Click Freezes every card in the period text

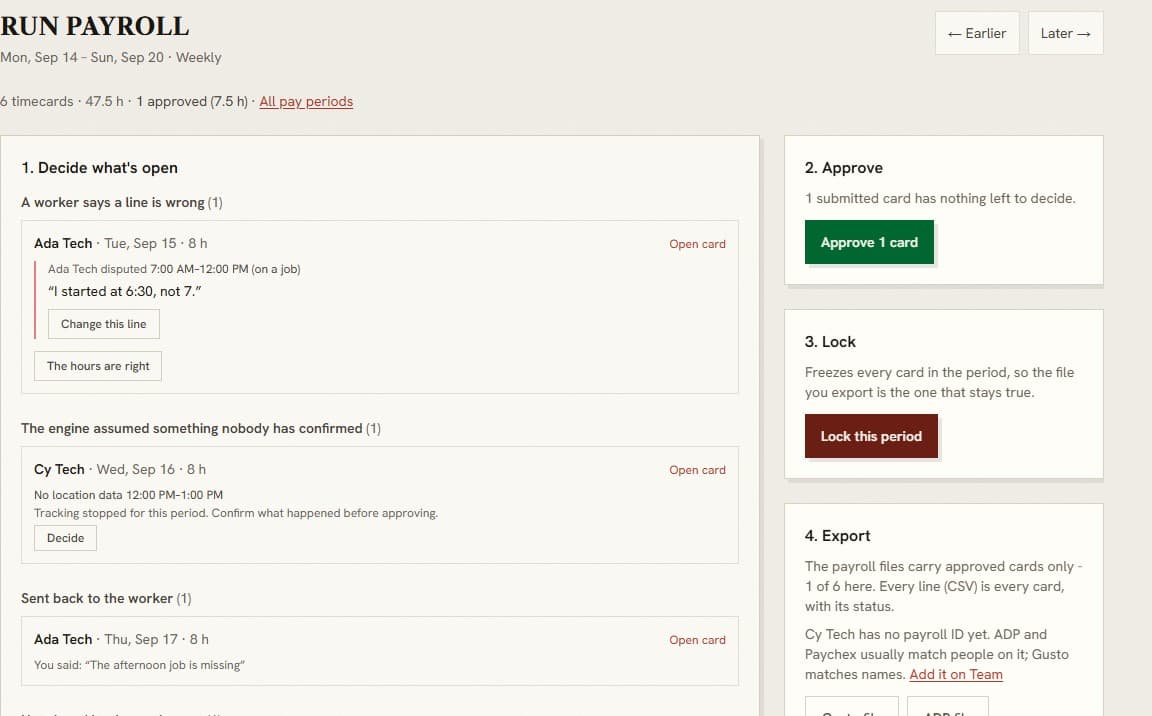click(939, 382)
